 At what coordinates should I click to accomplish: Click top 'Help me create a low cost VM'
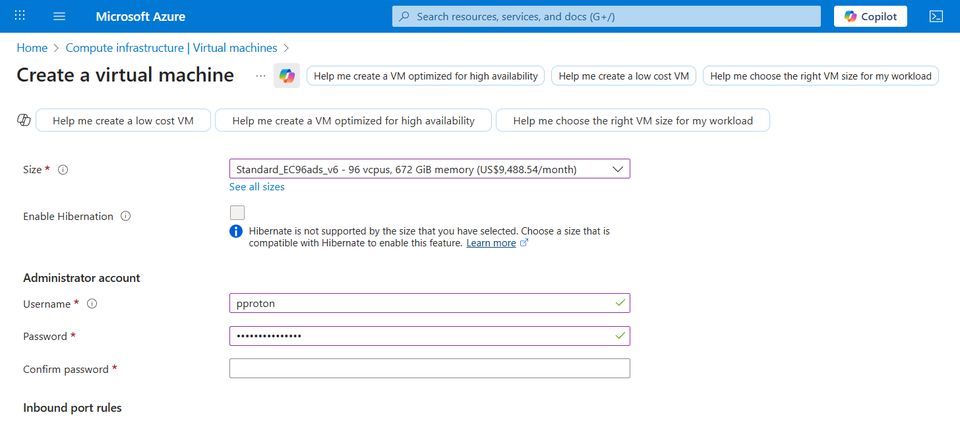pos(625,76)
